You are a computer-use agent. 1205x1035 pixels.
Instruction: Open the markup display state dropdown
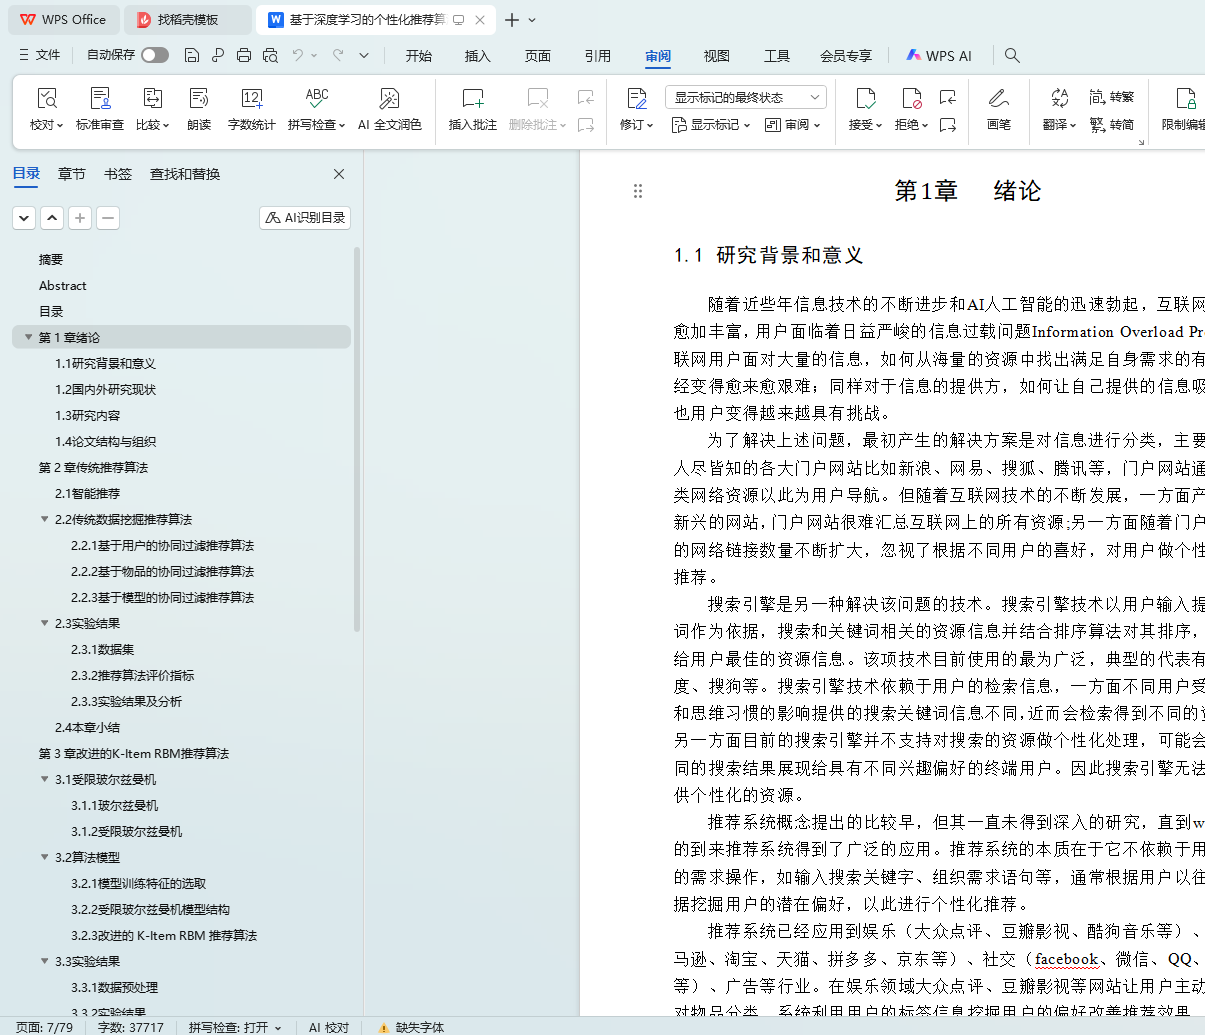coord(745,97)
